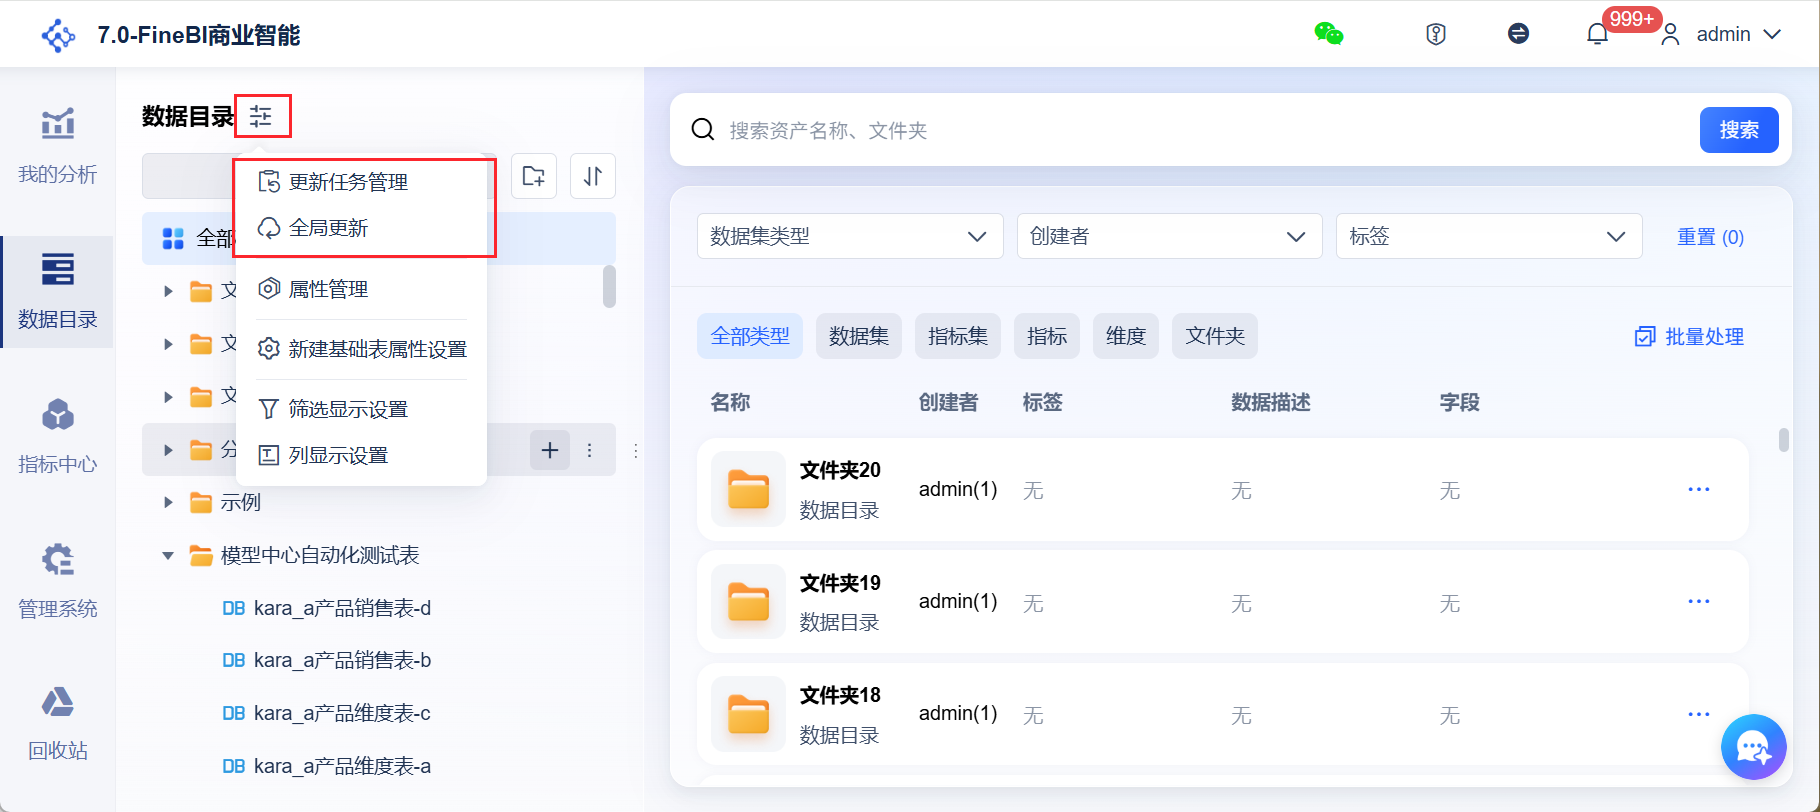Viewport: 1820px width, 812px height.
Task: Click the blue 搜索 button
Action: click(1739, 130)
